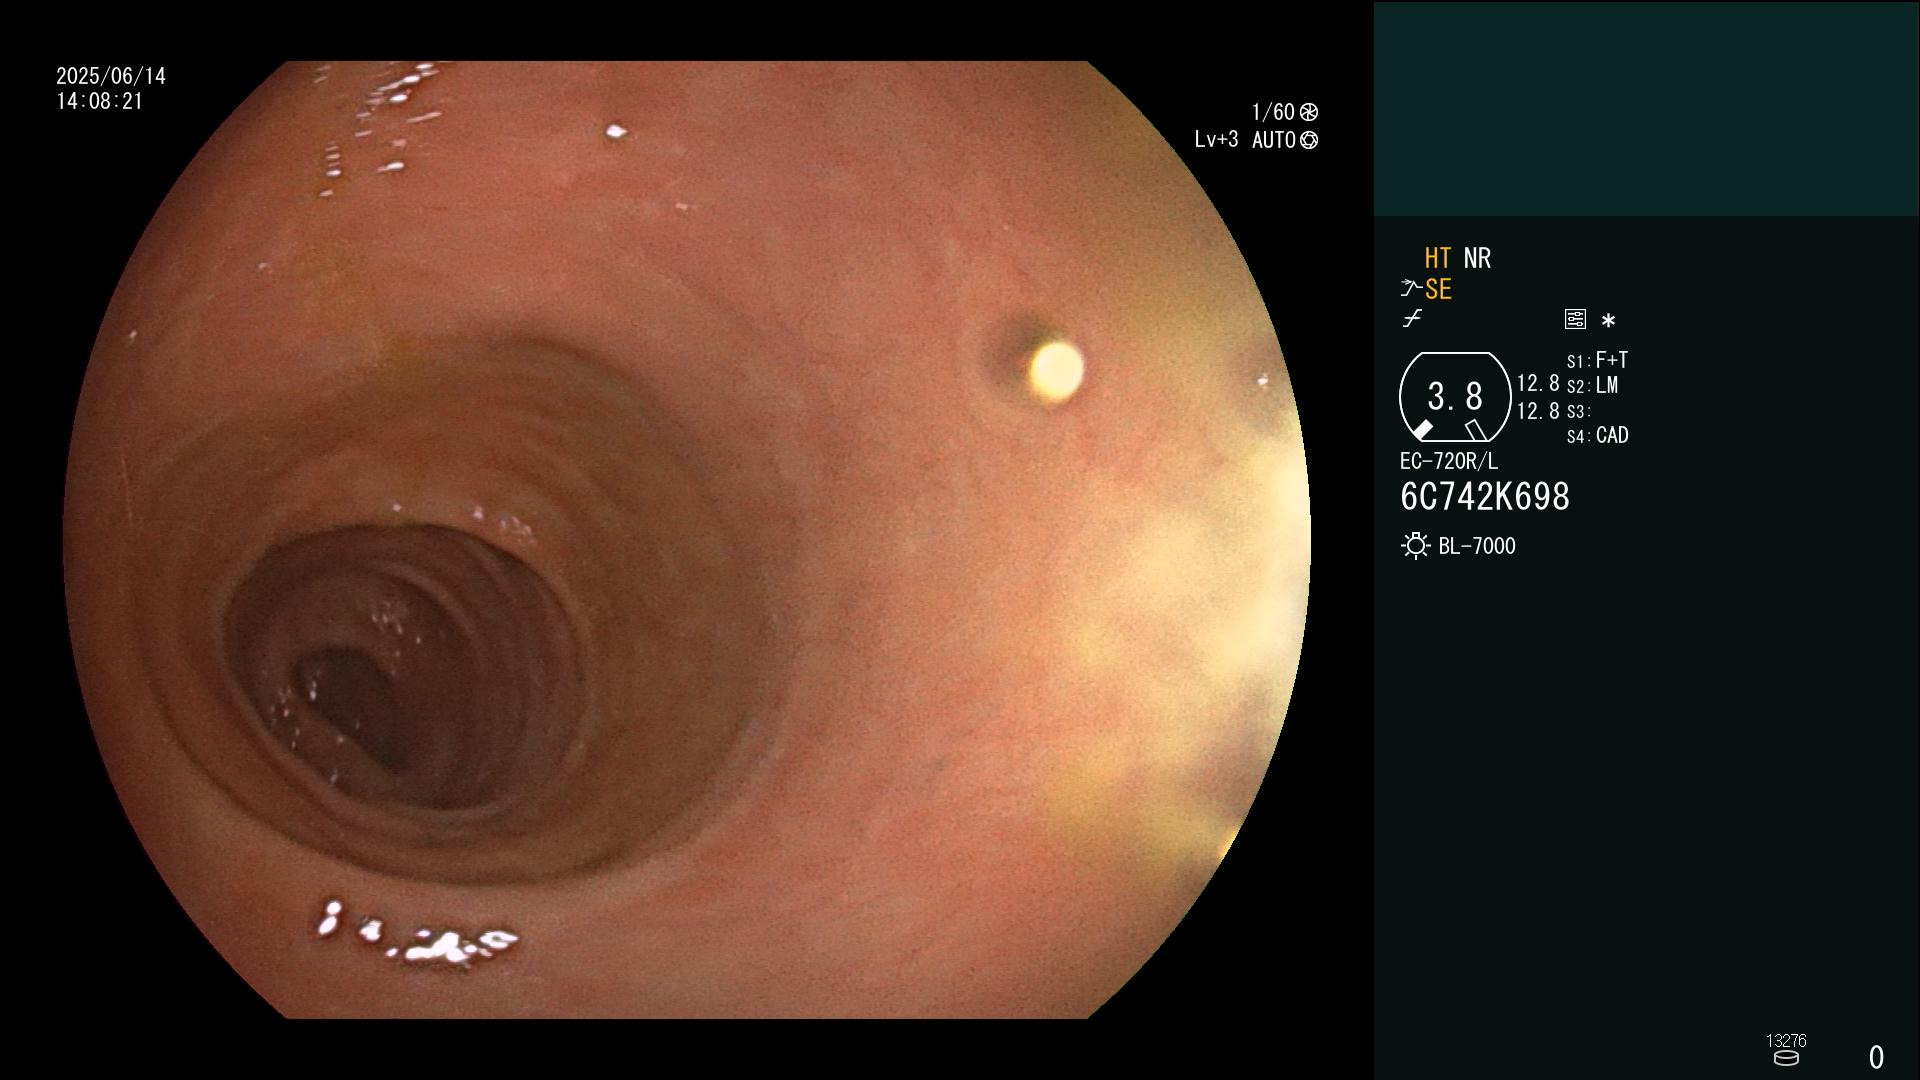Image resolution: width=1920 pixels, height=1080 pixels.
Task: Click the serial number 6C742K698
Action: [1485, 497]
